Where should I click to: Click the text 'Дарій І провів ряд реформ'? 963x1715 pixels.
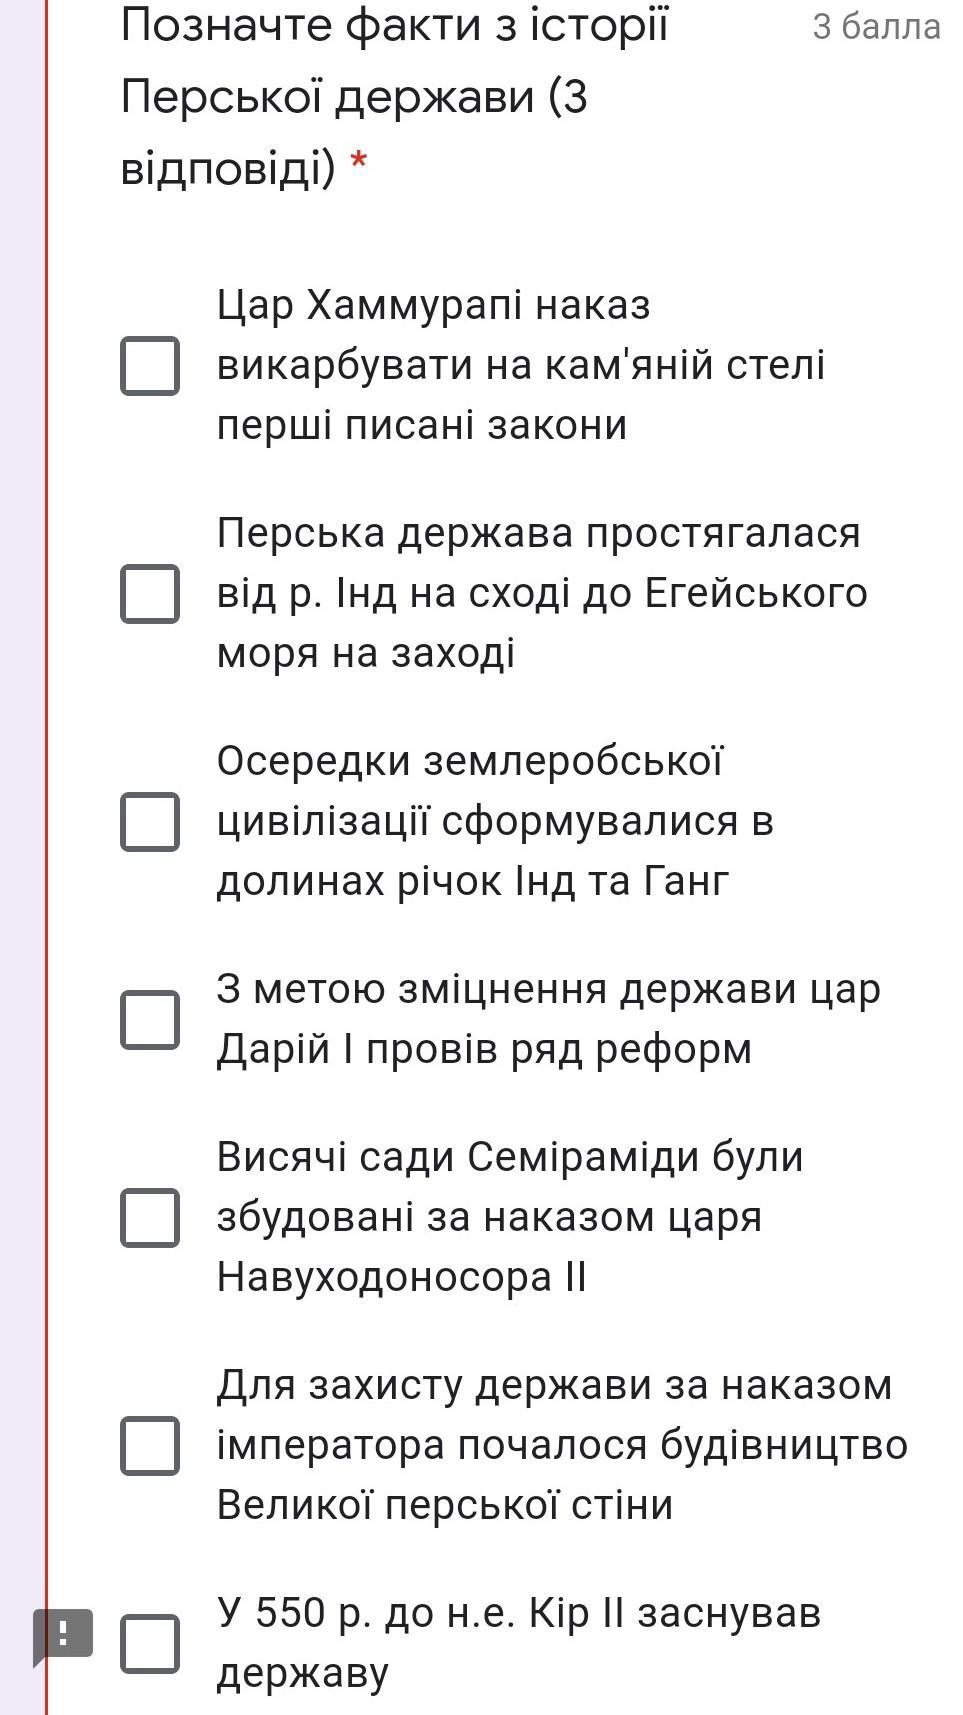tap(485, 1049)
